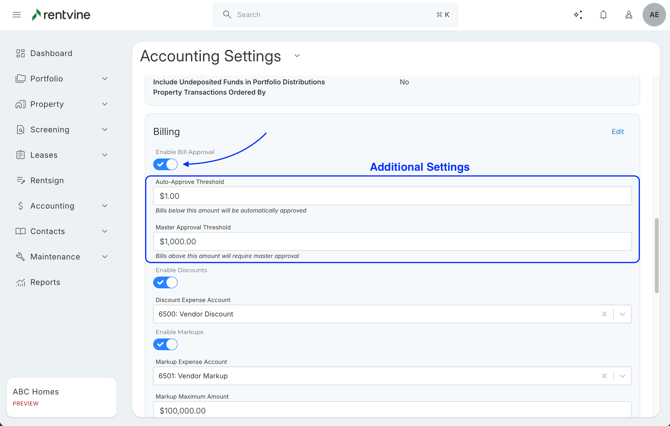The image size is (670, 426).
Task: Click the Rentvine logo
Action: [65, 15]
